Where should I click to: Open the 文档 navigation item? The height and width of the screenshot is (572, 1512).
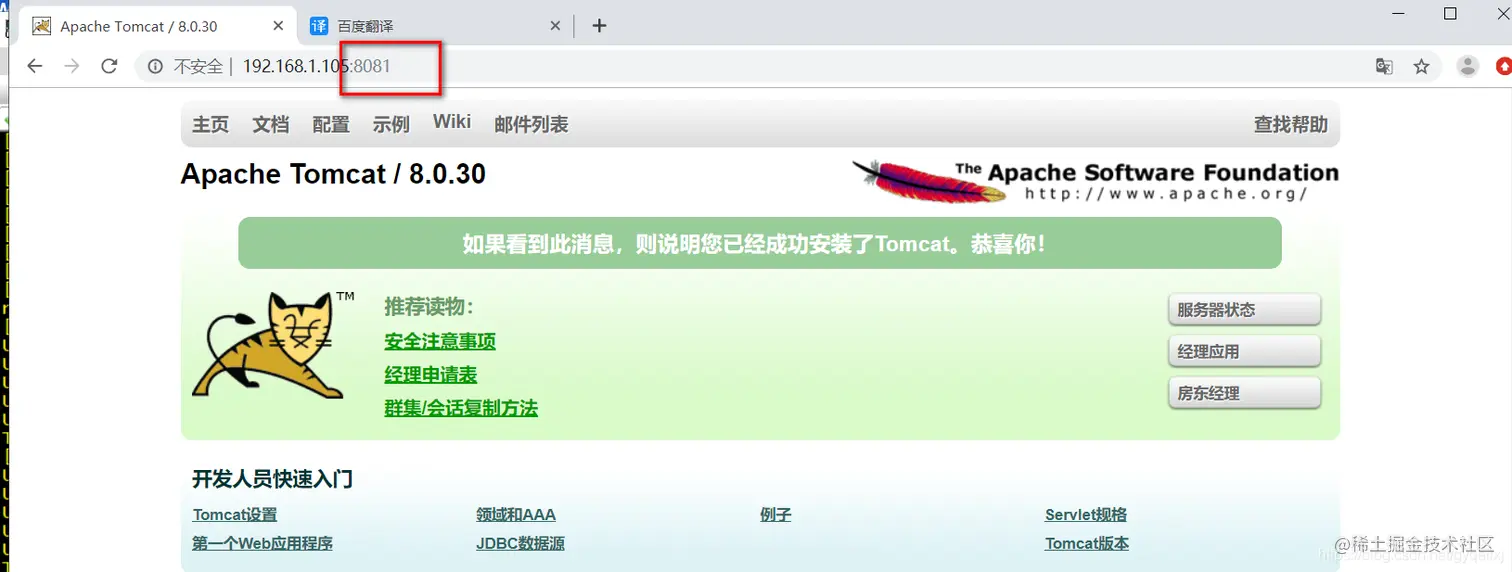pos(271,124)
